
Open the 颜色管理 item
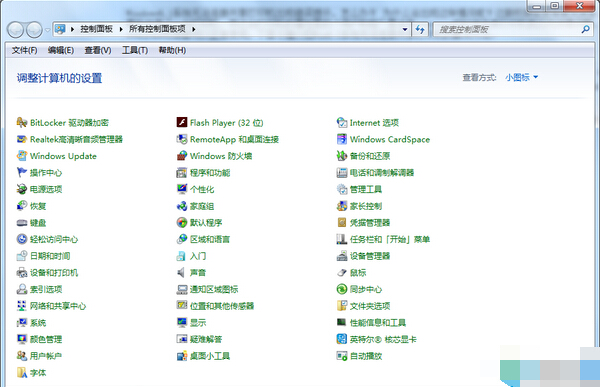(39, 339)
